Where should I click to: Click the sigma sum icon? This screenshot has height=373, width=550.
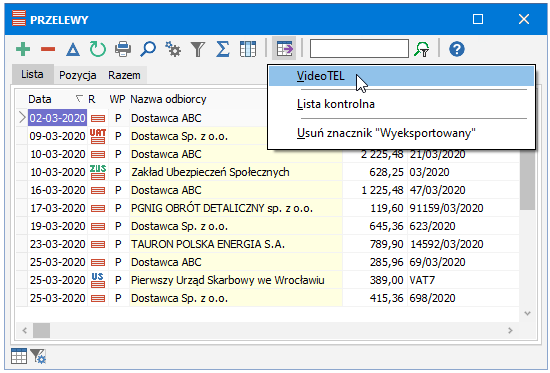pyautogui.click(x=223, y=49)
